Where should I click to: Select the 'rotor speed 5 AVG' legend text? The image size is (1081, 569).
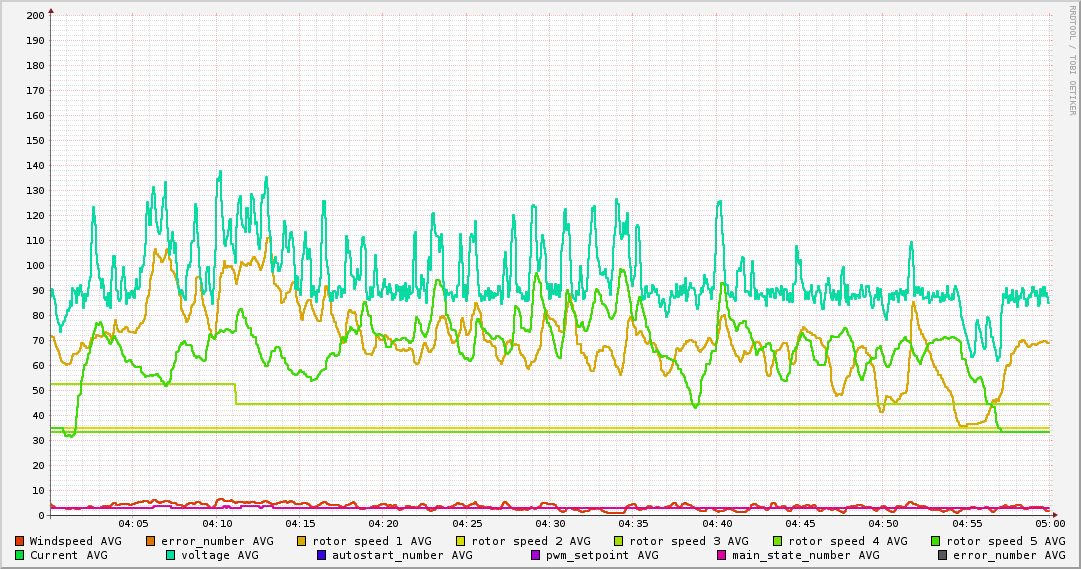coord(1006,541)
